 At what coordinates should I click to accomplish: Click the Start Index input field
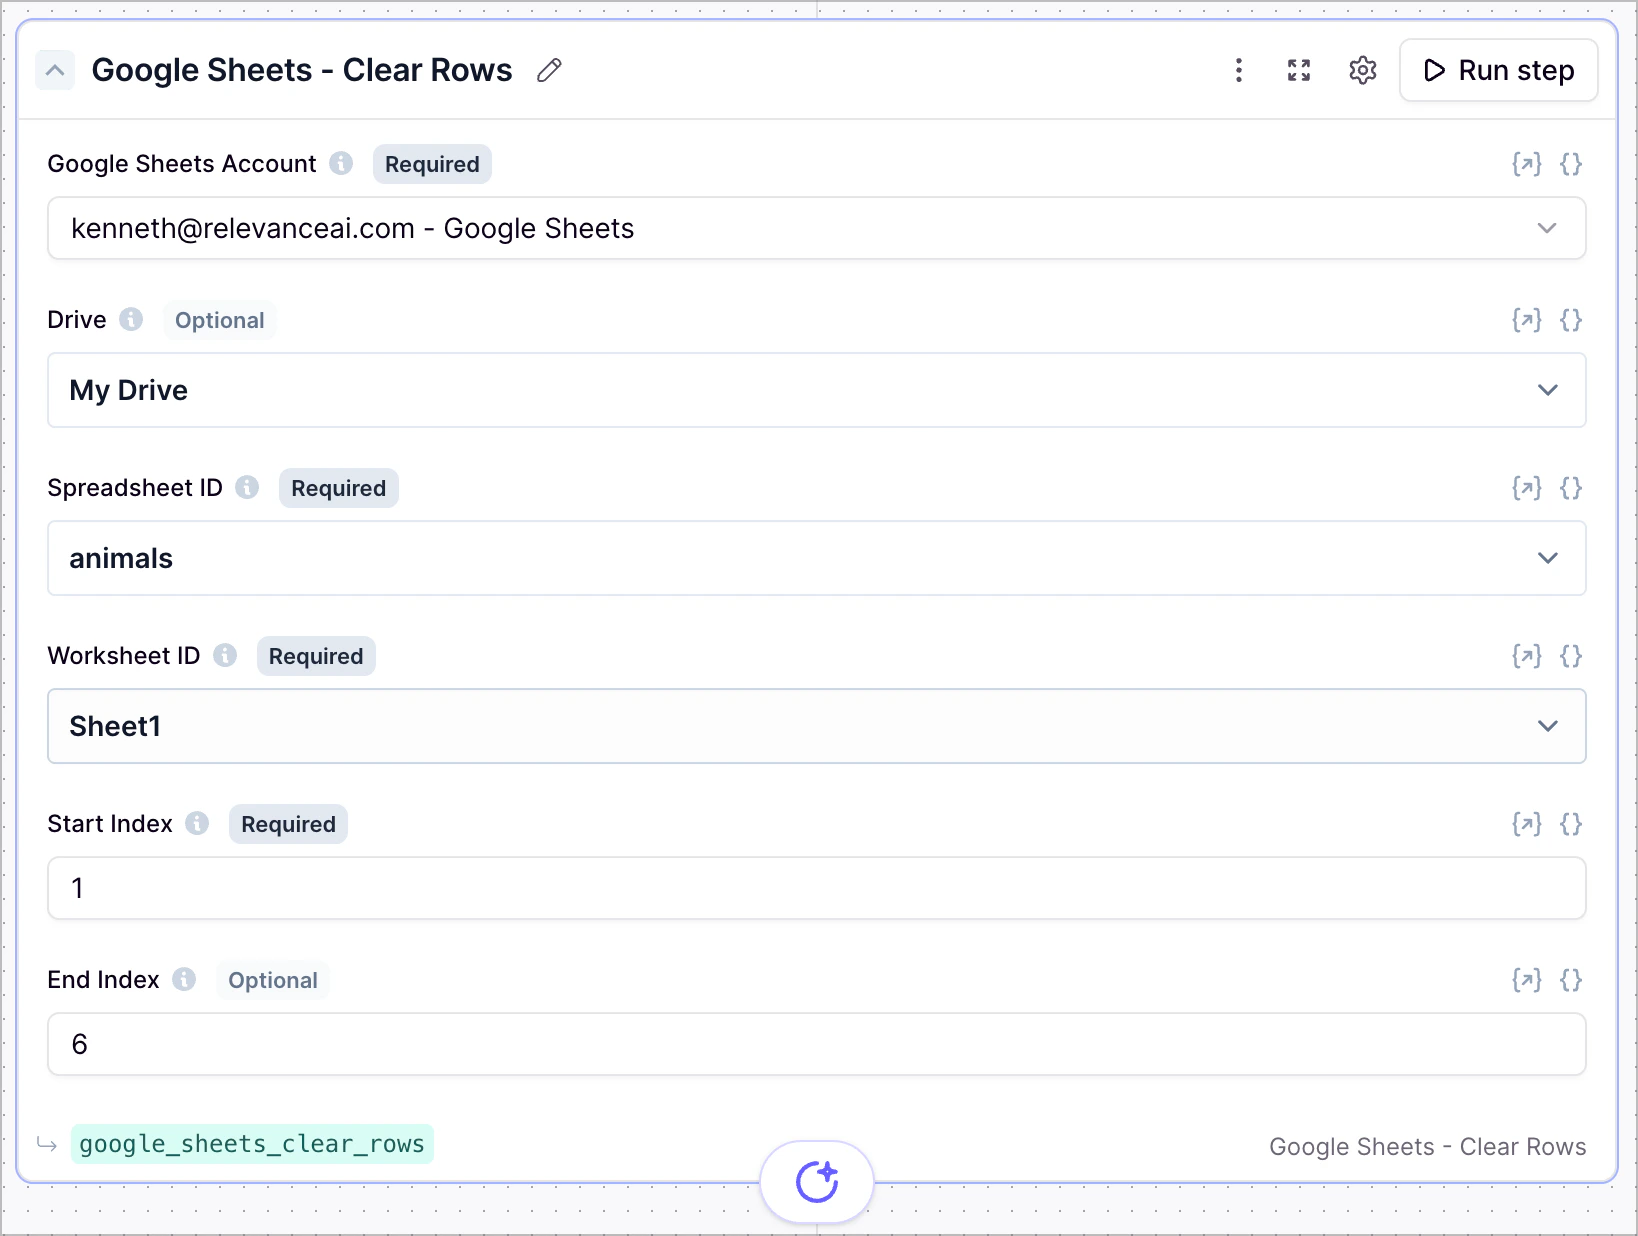816,888
